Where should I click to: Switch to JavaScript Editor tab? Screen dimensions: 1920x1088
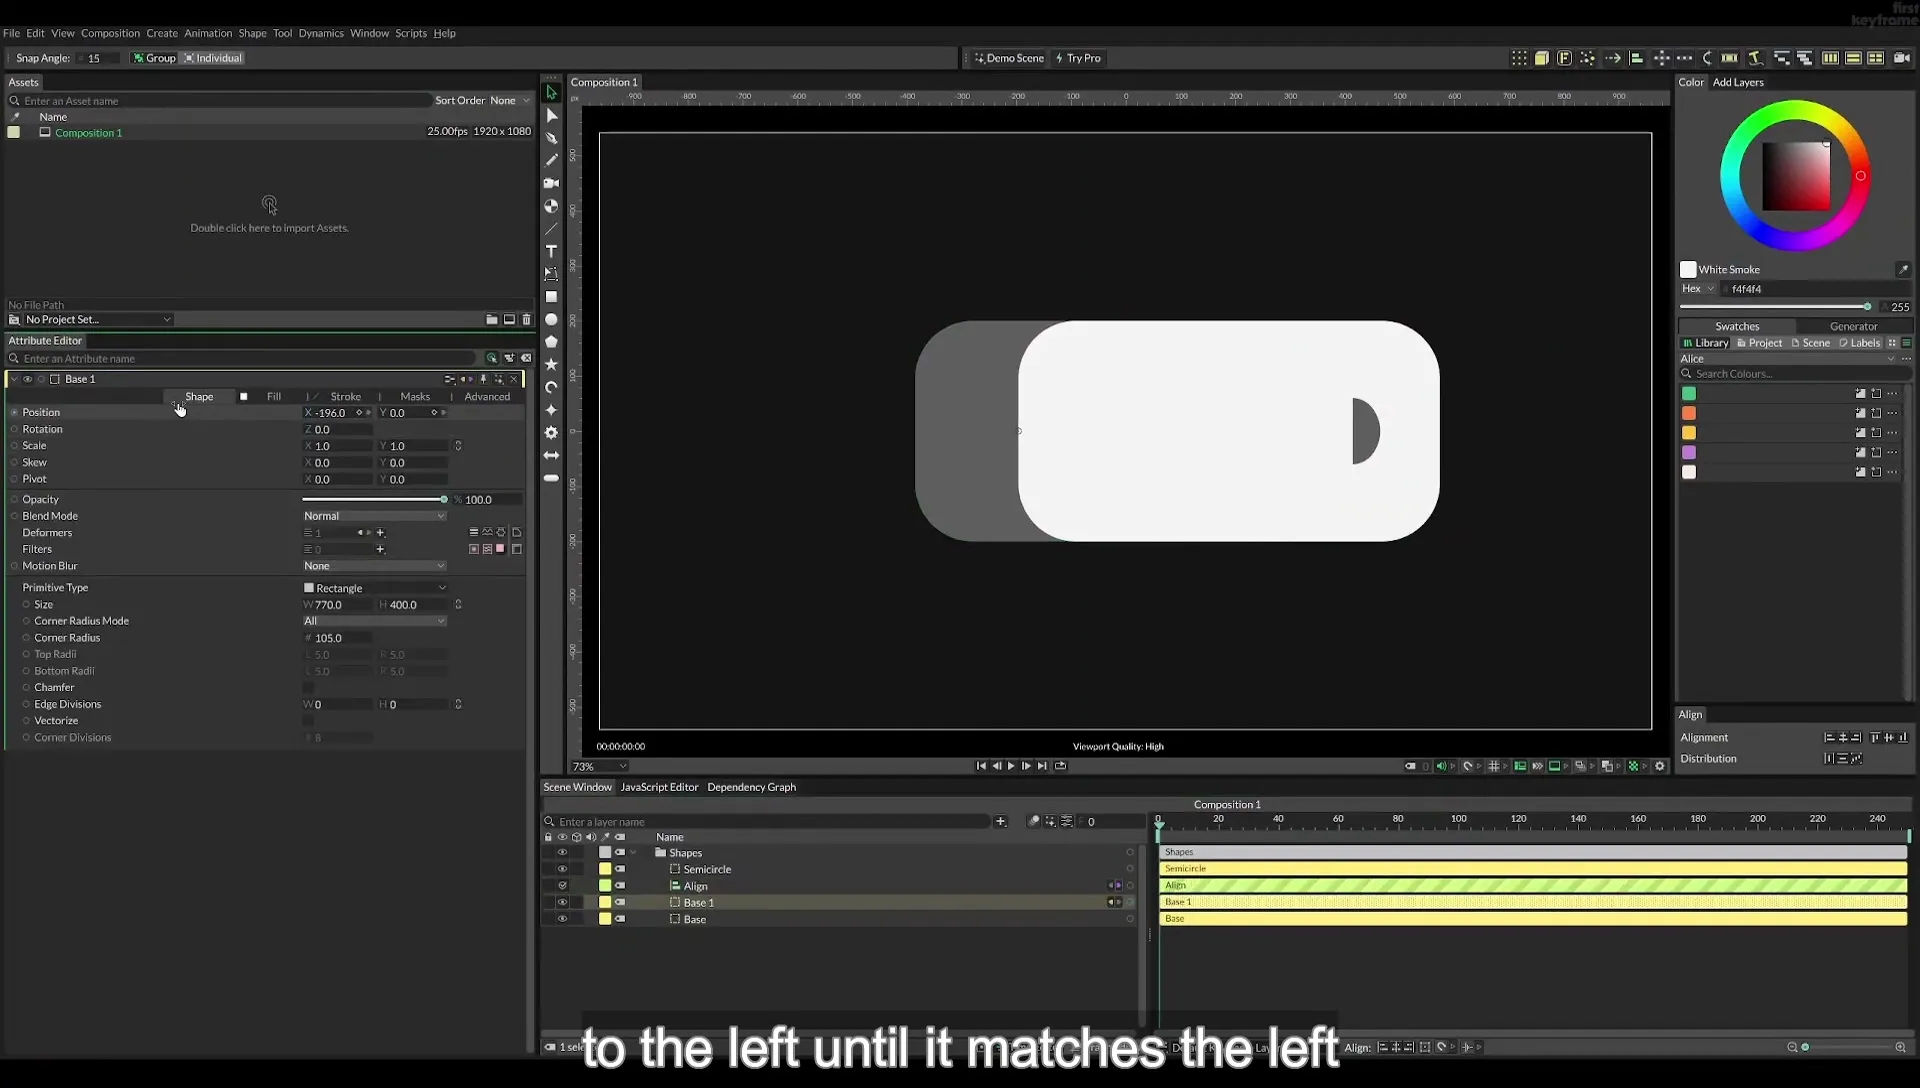(x=659, y=787)
